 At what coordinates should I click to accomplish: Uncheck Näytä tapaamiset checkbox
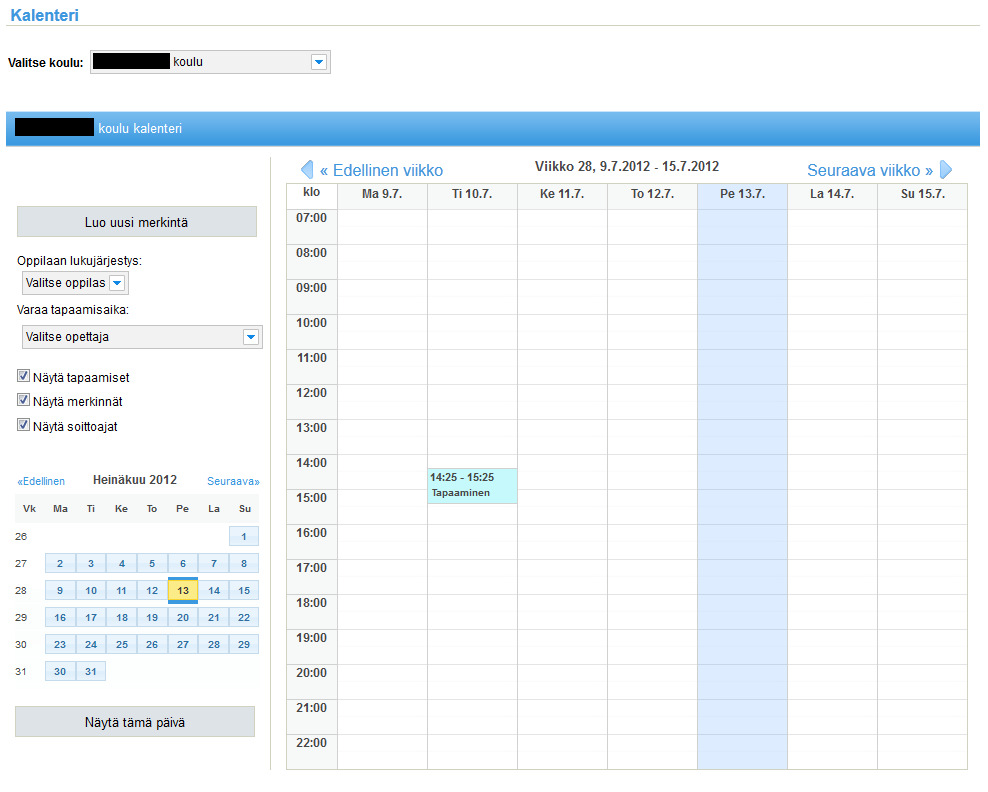coord(23,376)
